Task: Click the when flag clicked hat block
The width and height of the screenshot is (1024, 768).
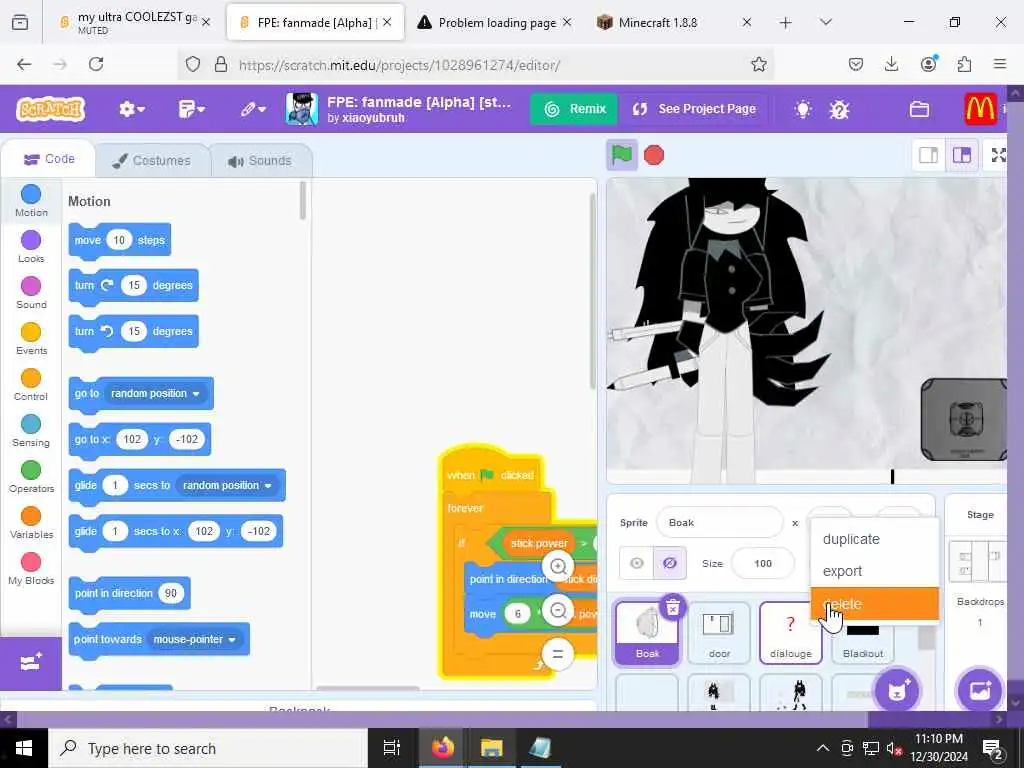Action: 490,475
